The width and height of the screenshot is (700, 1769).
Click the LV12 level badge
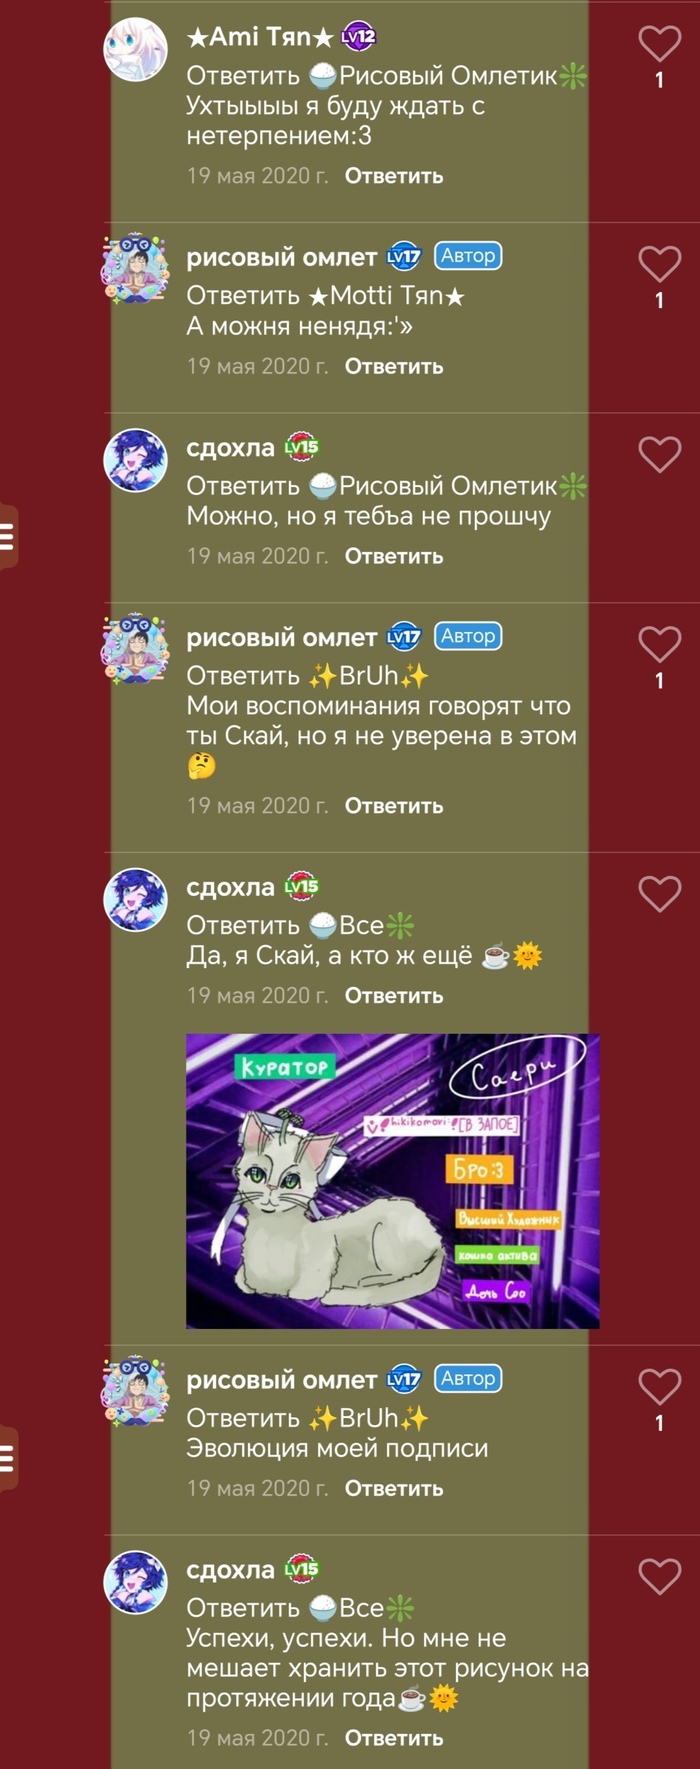point(359,38)
